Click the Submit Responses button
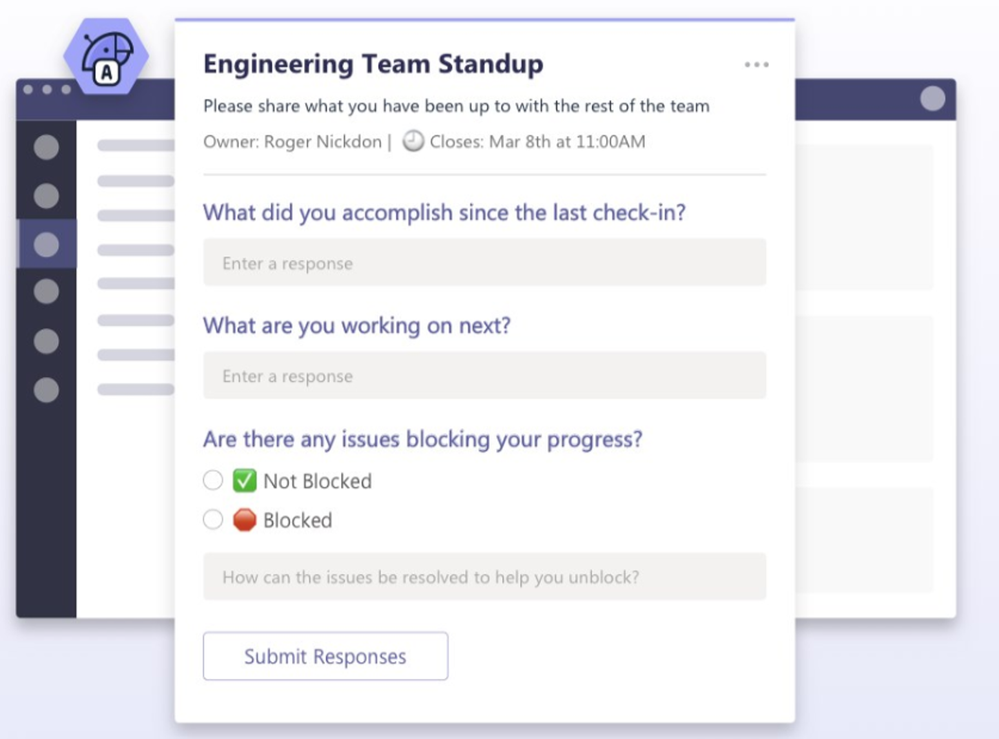Viewport: 999px width, 739px height. 326,656
